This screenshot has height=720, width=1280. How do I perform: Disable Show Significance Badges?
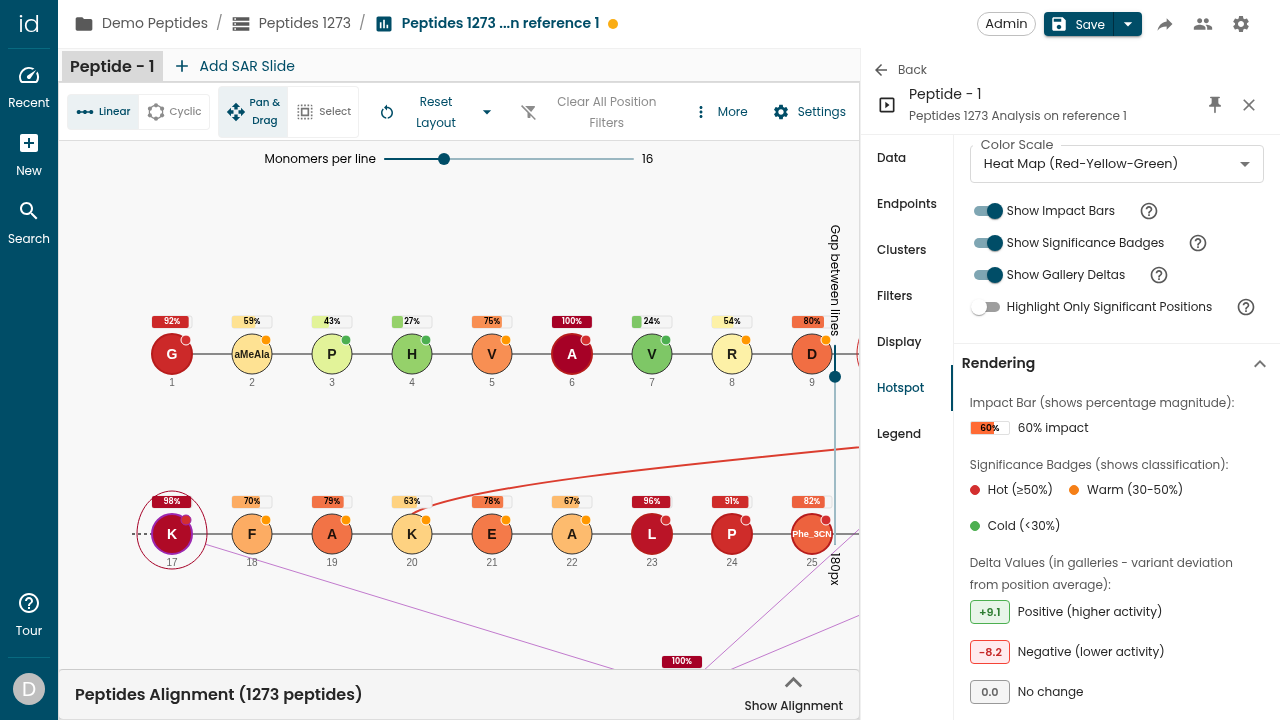988,243
